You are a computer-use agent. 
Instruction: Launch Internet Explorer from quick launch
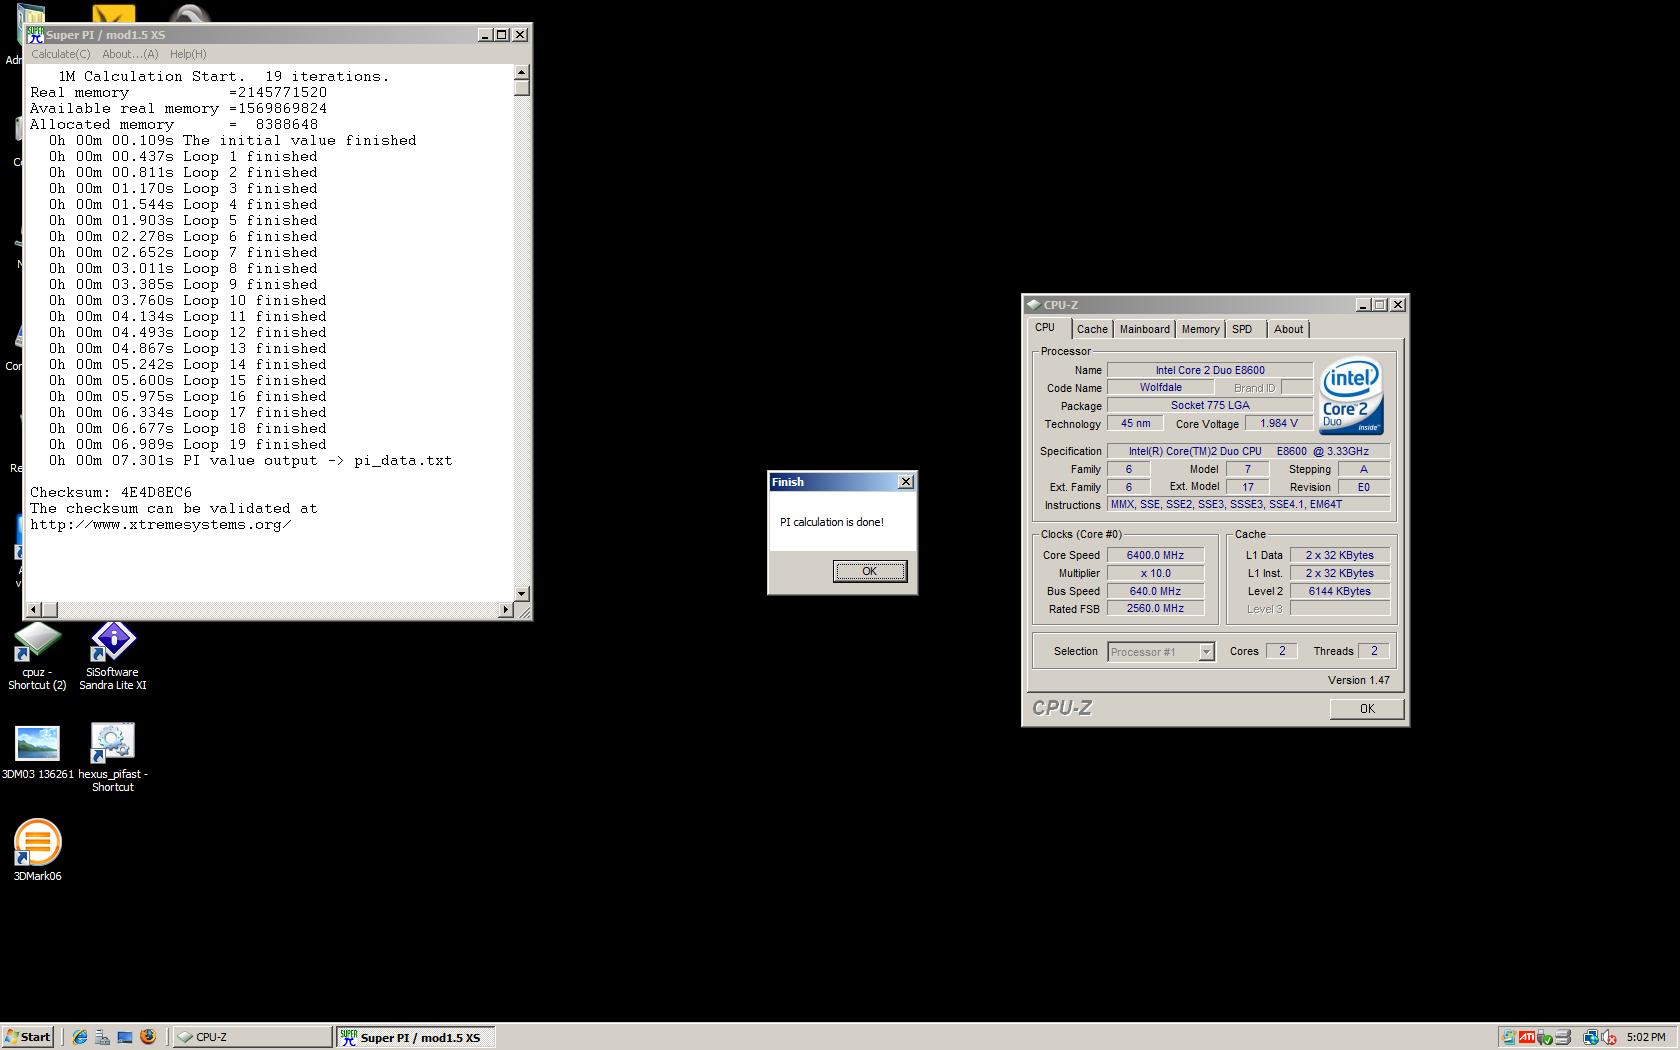tap(80, 1037)
